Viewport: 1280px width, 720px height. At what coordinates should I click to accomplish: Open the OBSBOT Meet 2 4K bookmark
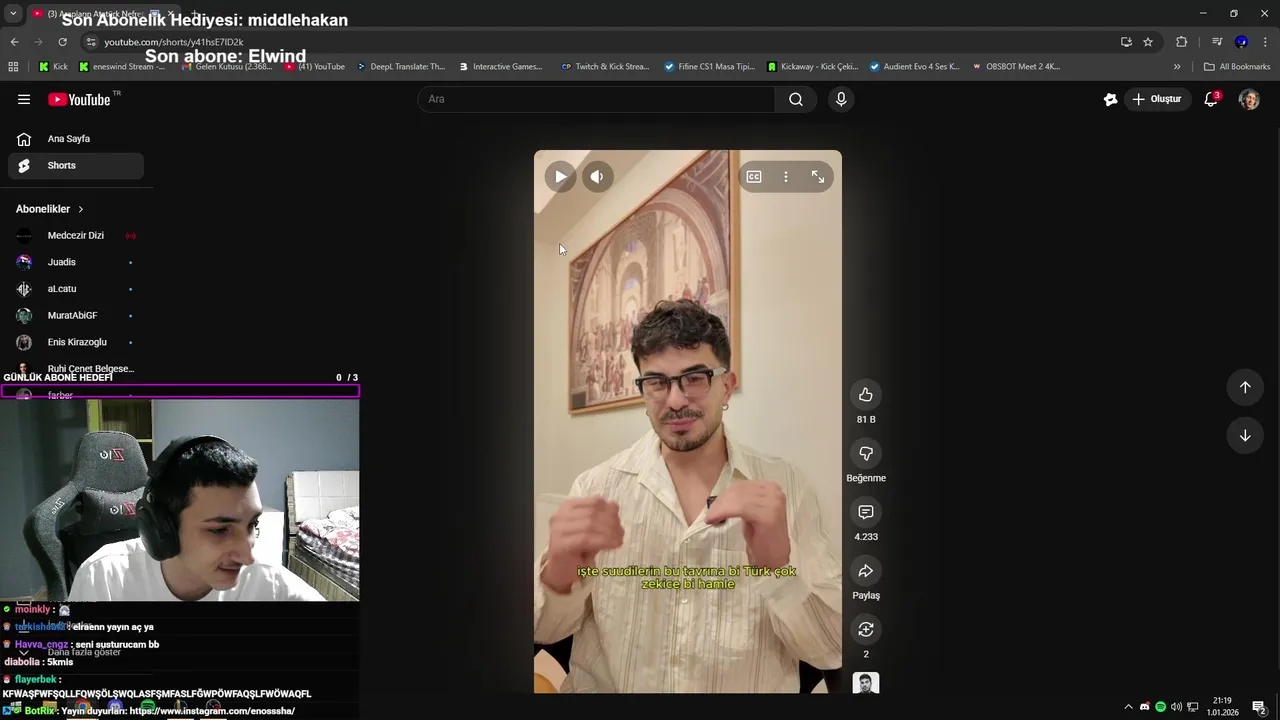click(1016, 67)
